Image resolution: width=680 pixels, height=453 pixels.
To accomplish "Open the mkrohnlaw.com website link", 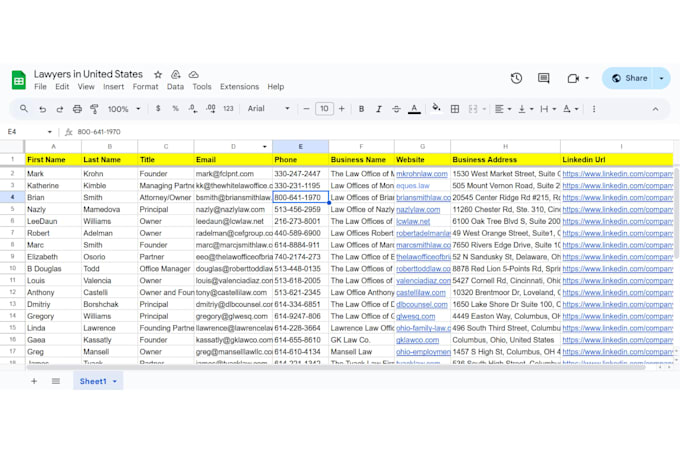I will (x=422, y=174).
